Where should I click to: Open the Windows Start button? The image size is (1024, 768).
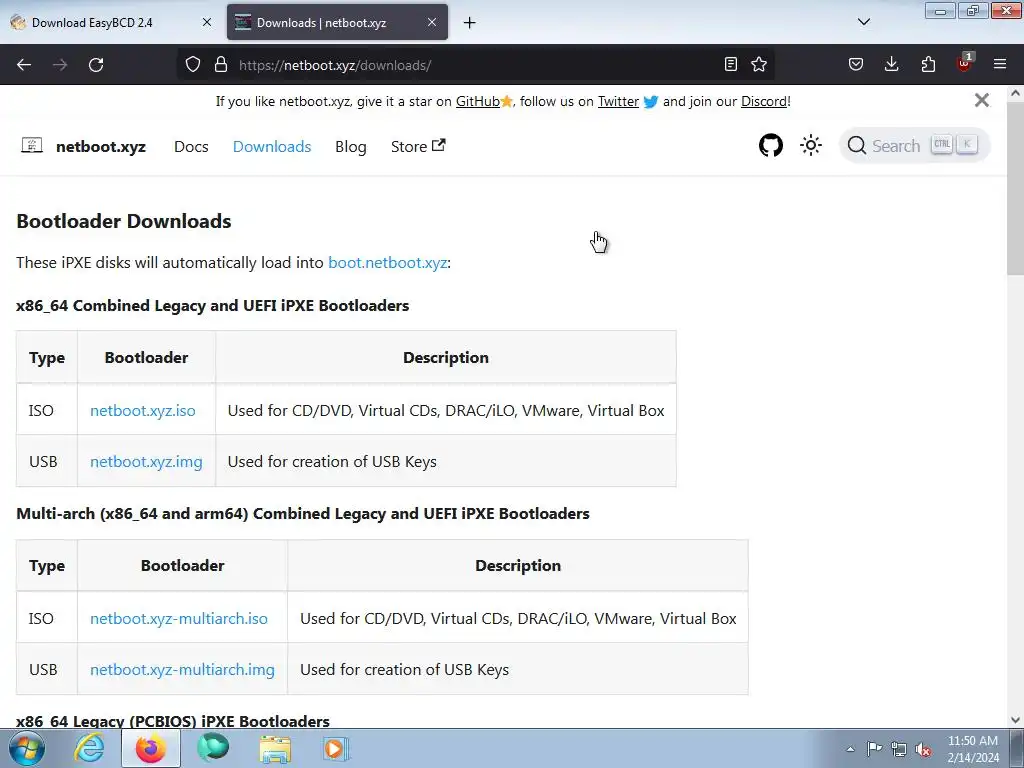(x=27, y=748)
